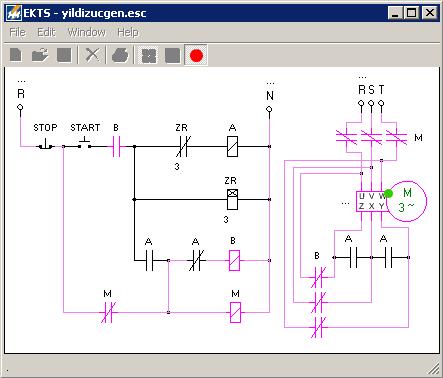
Task: Click the grid-pattern simulation toolbar icon
Action: click(x=149, y=55)
